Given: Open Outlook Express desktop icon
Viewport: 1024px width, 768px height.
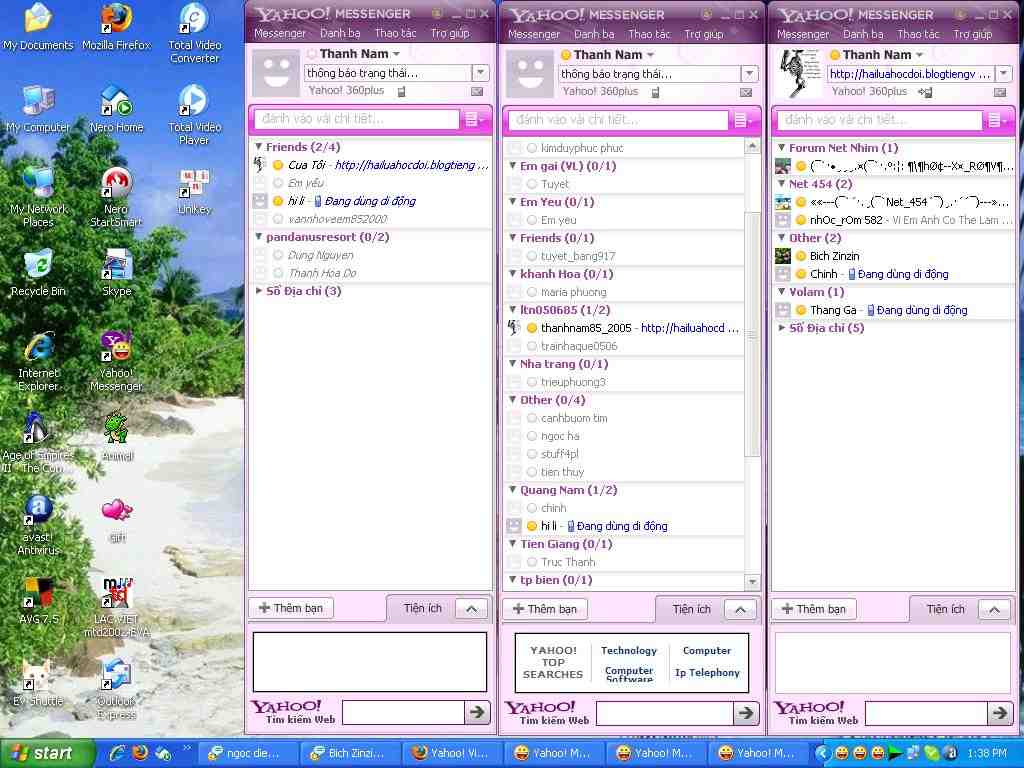Looking at the screenshot, I should (x=116, y=690).
